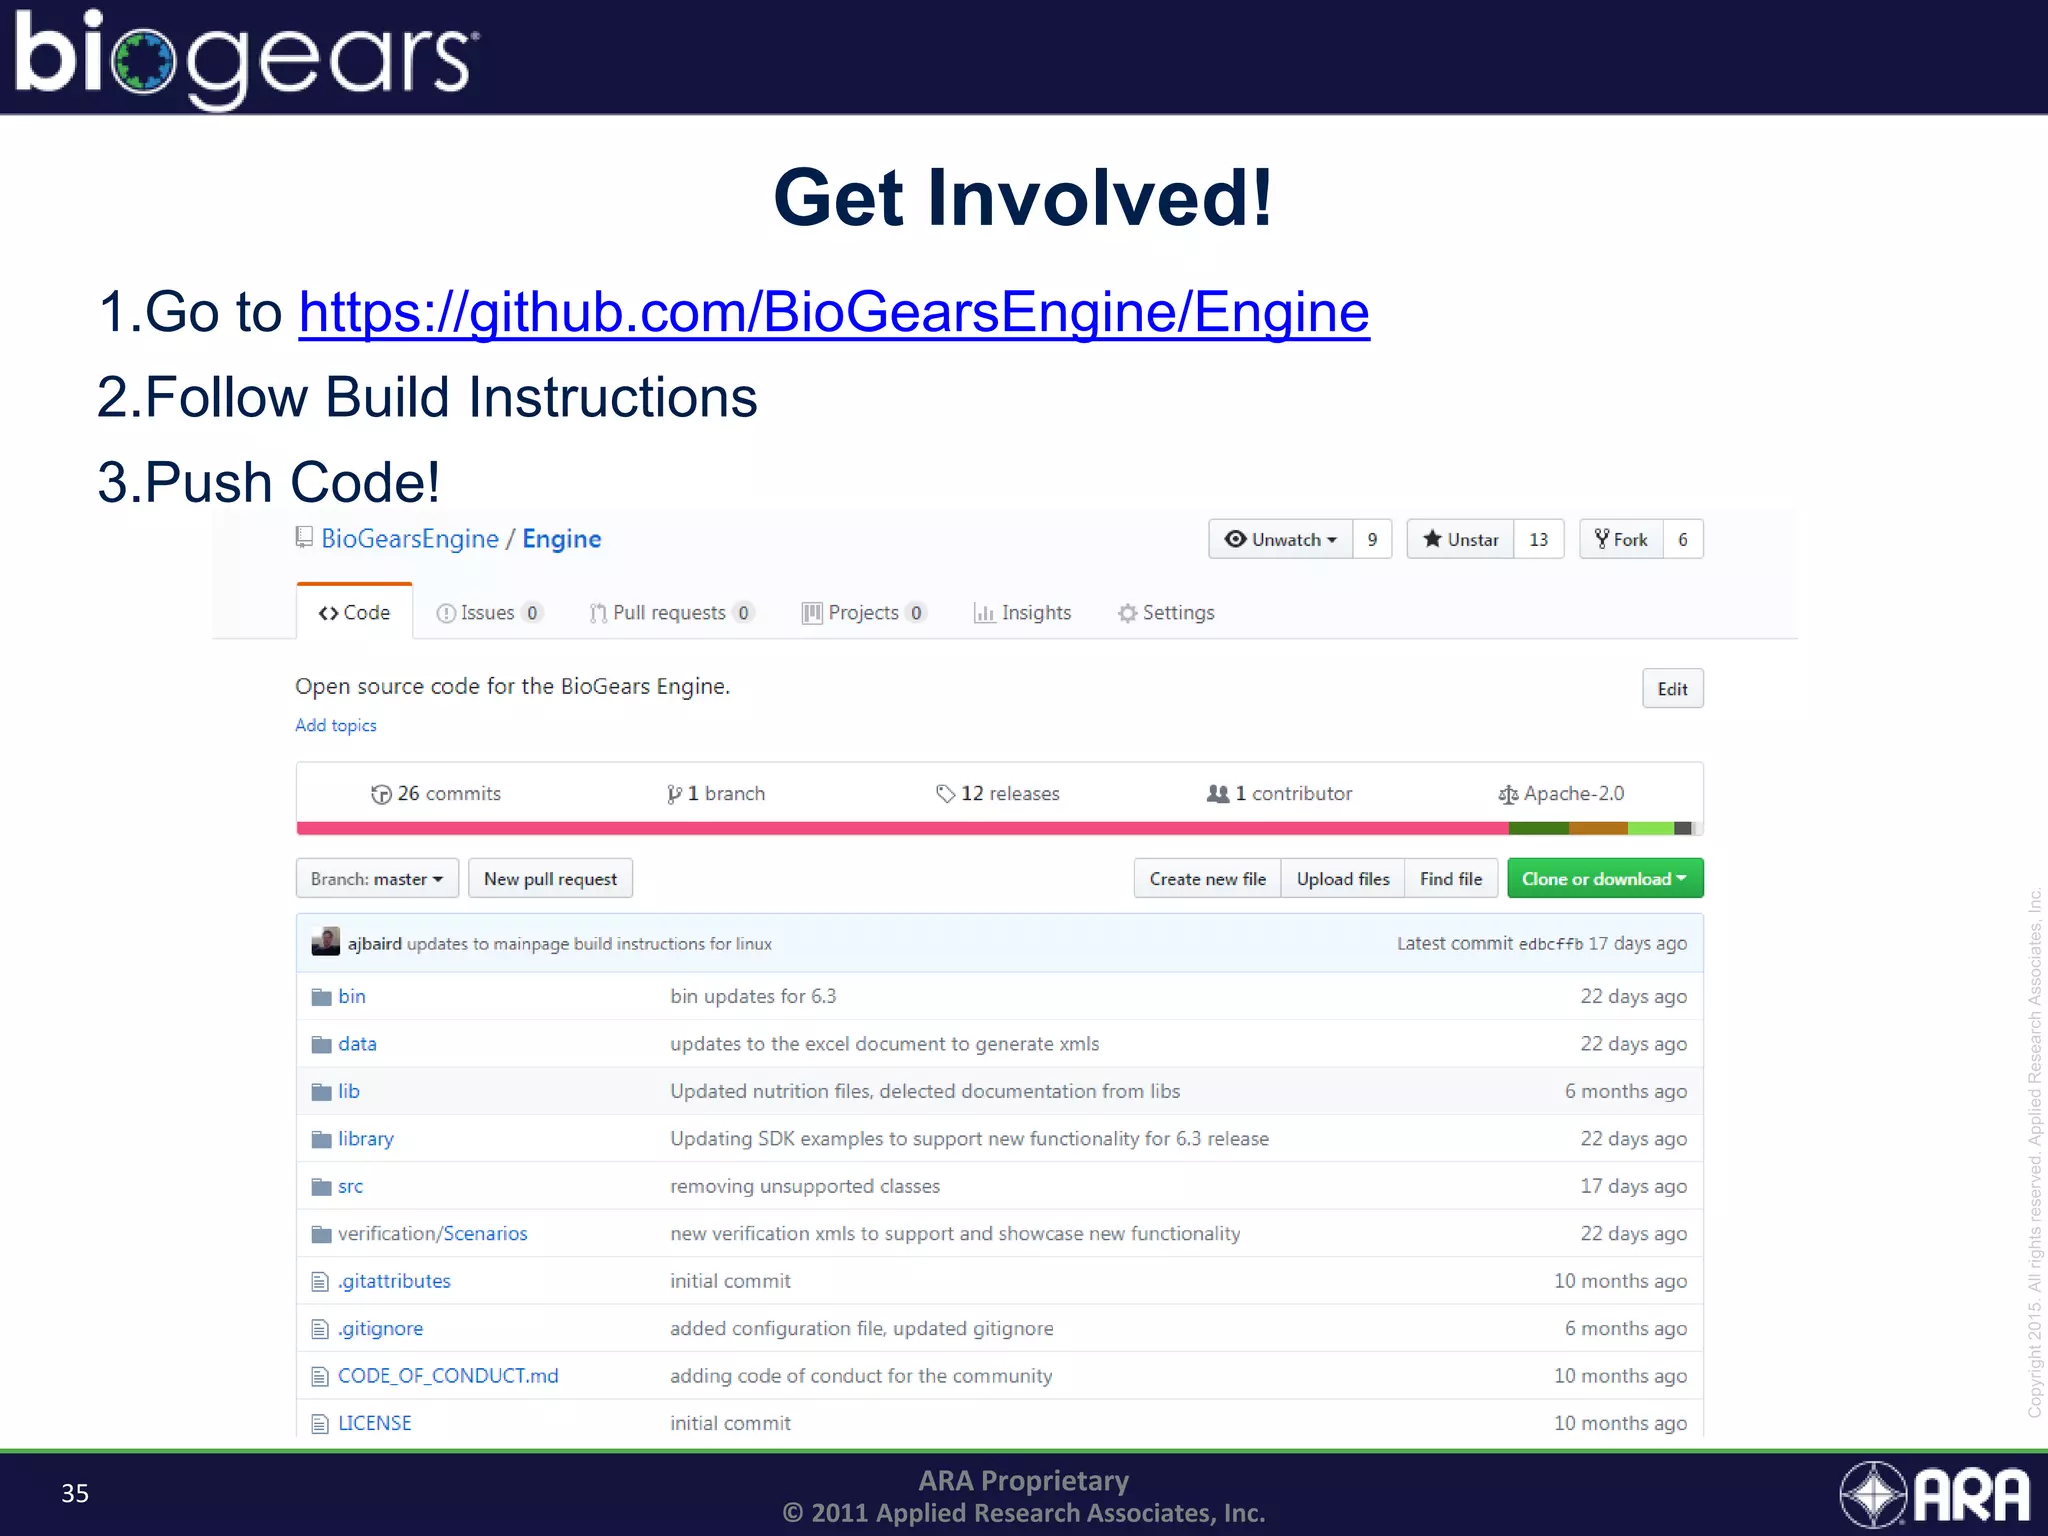The image size is (2048, 1536).
Task: Click the ajbaird author name
Action: (375, 943)
